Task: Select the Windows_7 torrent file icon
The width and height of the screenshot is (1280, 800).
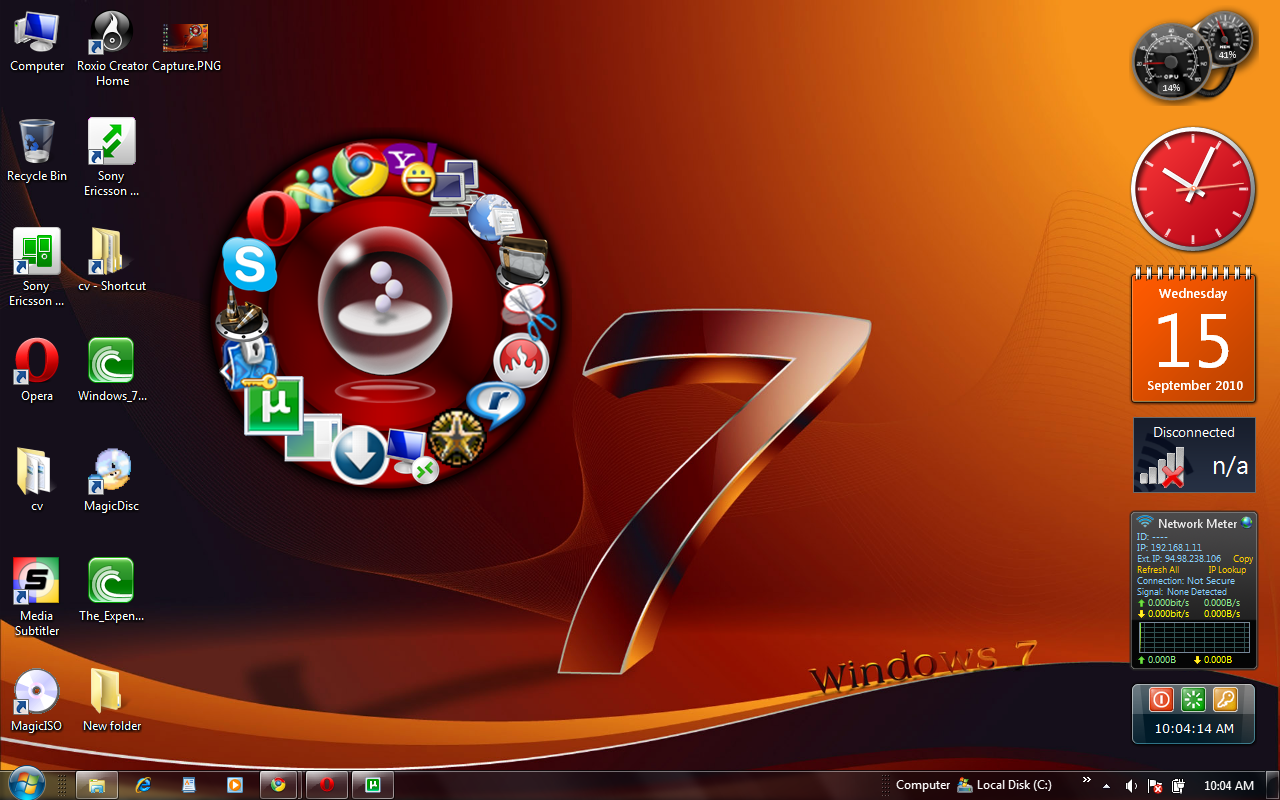Action: (112, 370)
